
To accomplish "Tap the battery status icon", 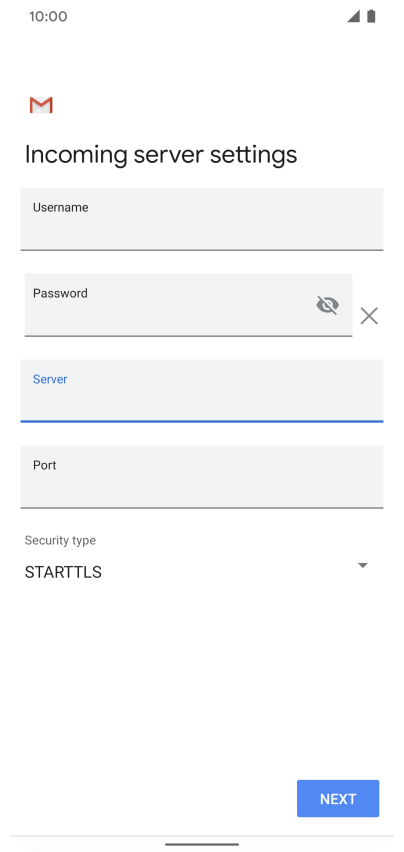I will [x=371, y=16].
